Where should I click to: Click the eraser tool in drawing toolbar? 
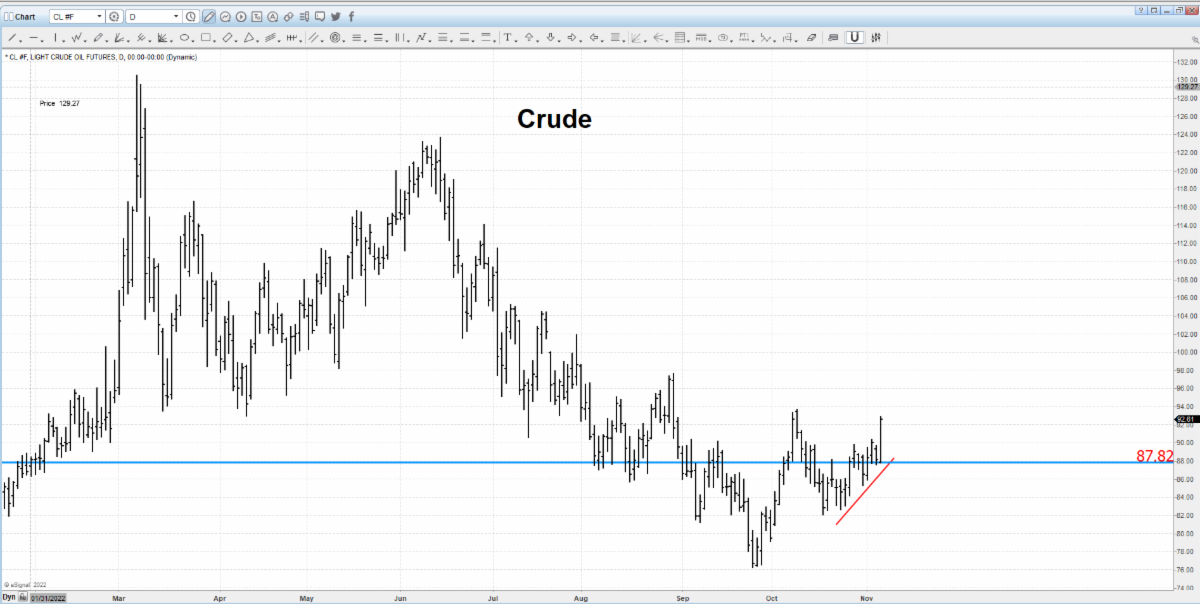coord(811,38)
